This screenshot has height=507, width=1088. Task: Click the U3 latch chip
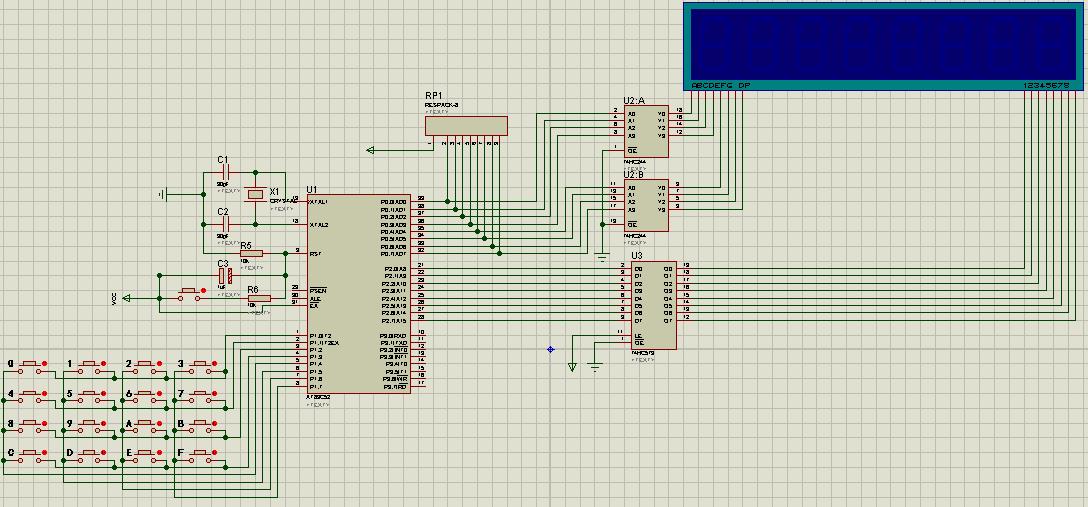[653, 305]
